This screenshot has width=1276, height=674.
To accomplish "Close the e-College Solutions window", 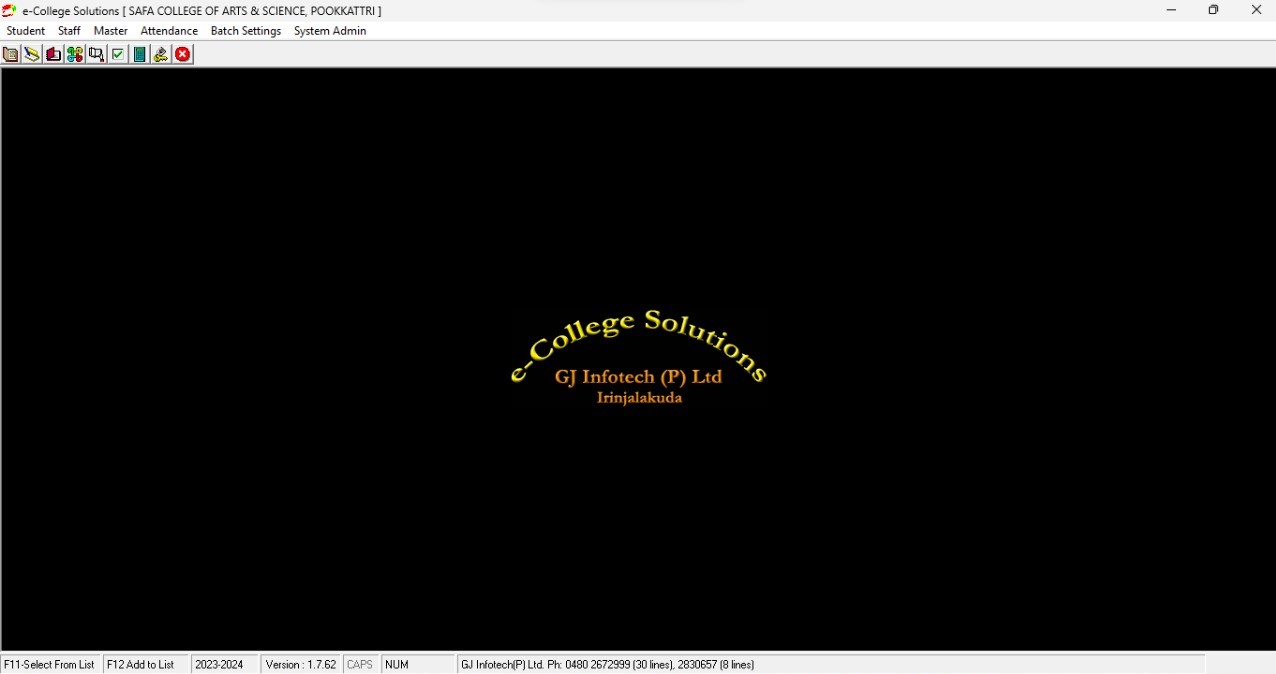I will coord(1256,10).
